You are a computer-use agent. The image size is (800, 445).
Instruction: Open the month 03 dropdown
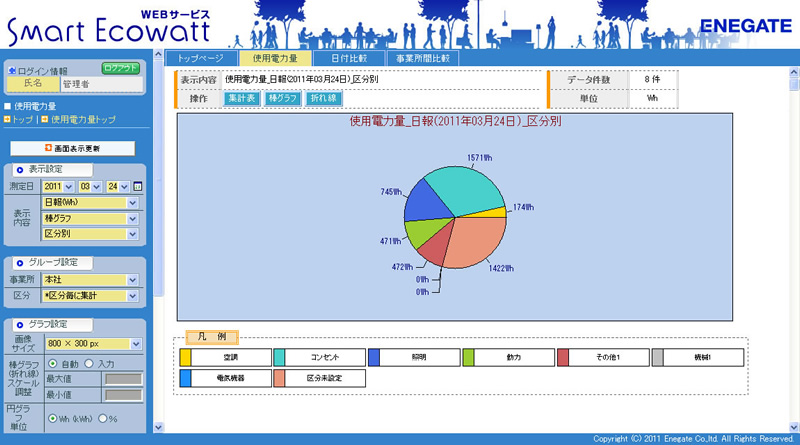pyautogui.click(x=90, y=187)
